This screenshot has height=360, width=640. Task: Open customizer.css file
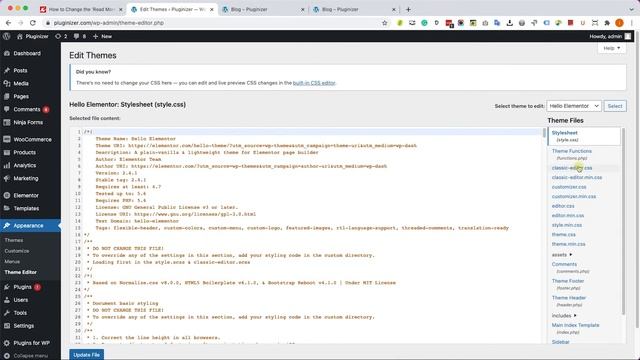tap(569, 187)
